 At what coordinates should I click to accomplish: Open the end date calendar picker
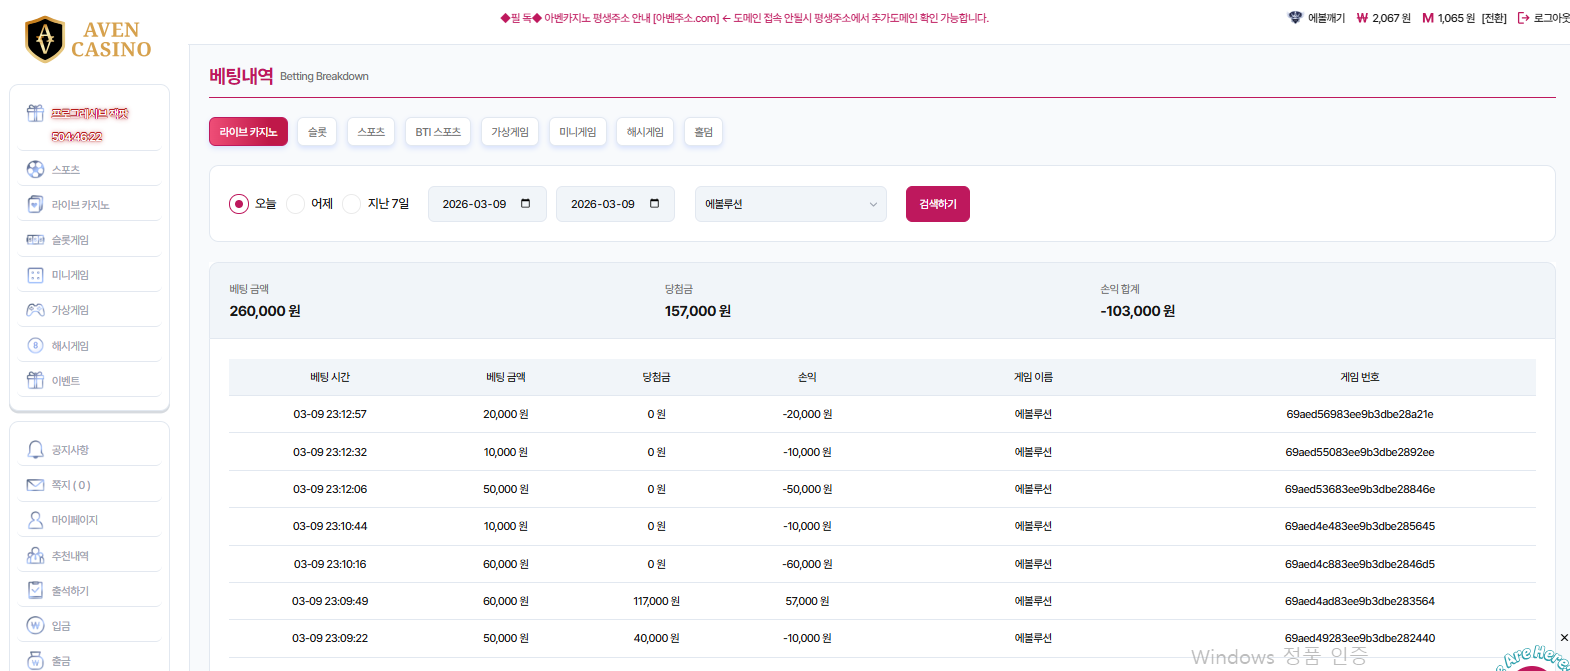click(655, 204)
